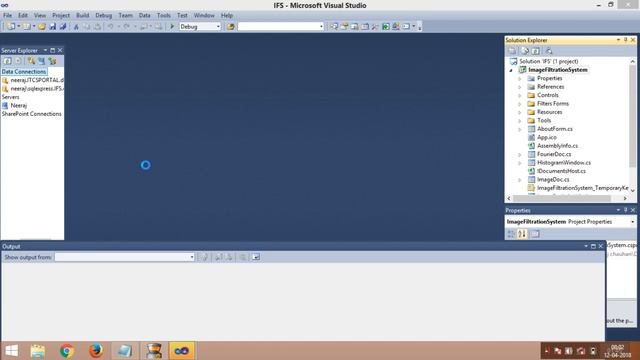Open the Window menu
The height and width of the screenshot is (360, 640).
tap(204, 15)
